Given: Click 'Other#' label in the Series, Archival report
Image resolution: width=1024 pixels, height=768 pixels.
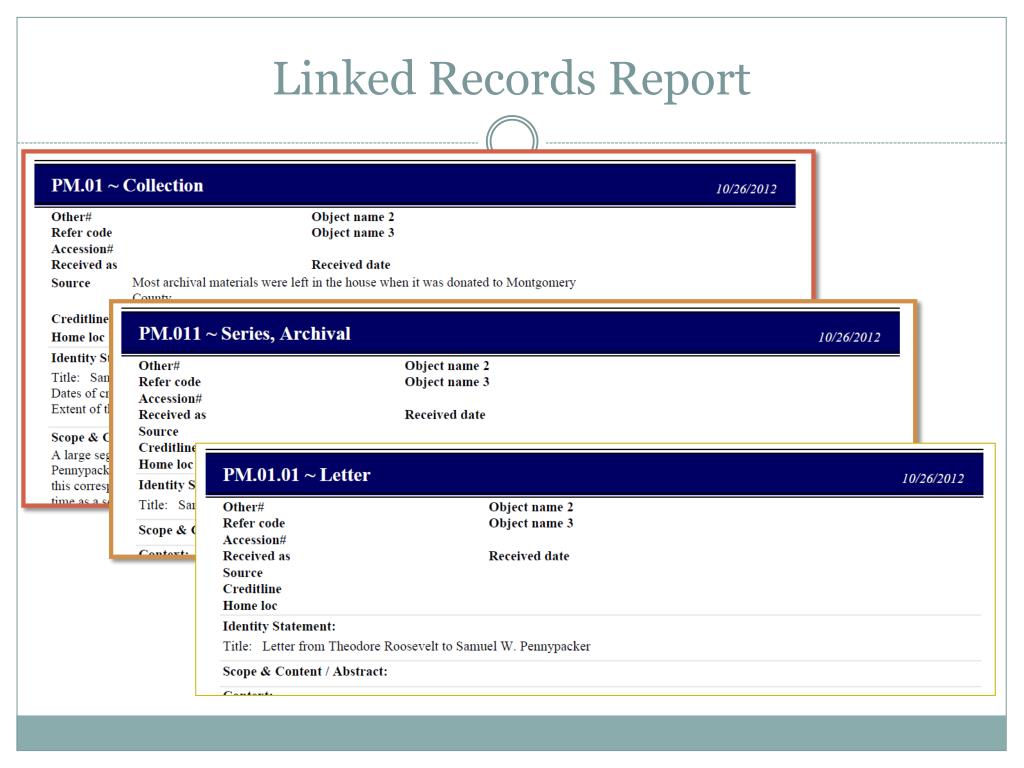Looking at the screenshot, I should pyautogui.click(x=159, y=366).
